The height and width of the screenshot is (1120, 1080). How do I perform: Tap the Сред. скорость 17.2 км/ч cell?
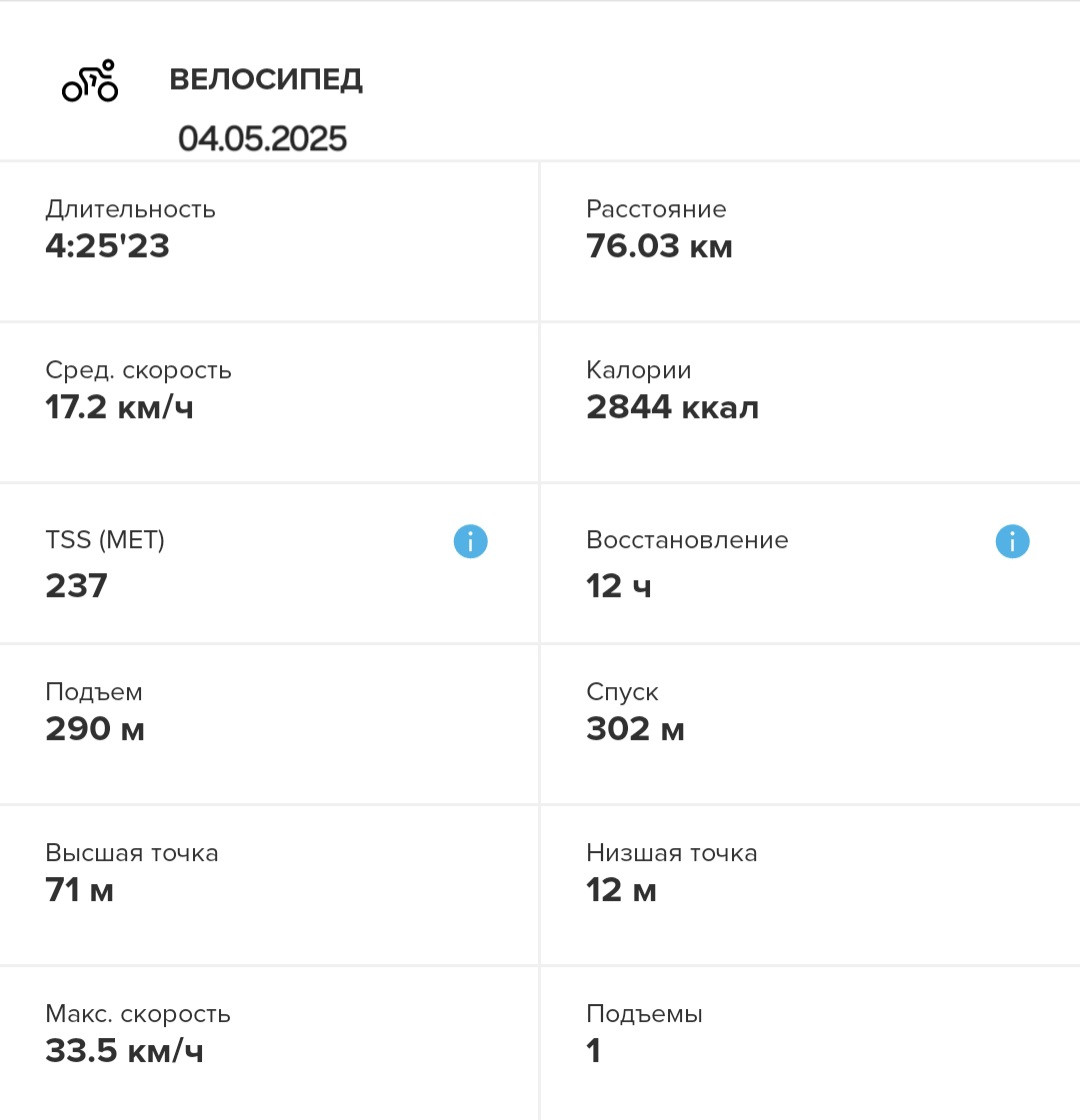click(x=269, y=403)
